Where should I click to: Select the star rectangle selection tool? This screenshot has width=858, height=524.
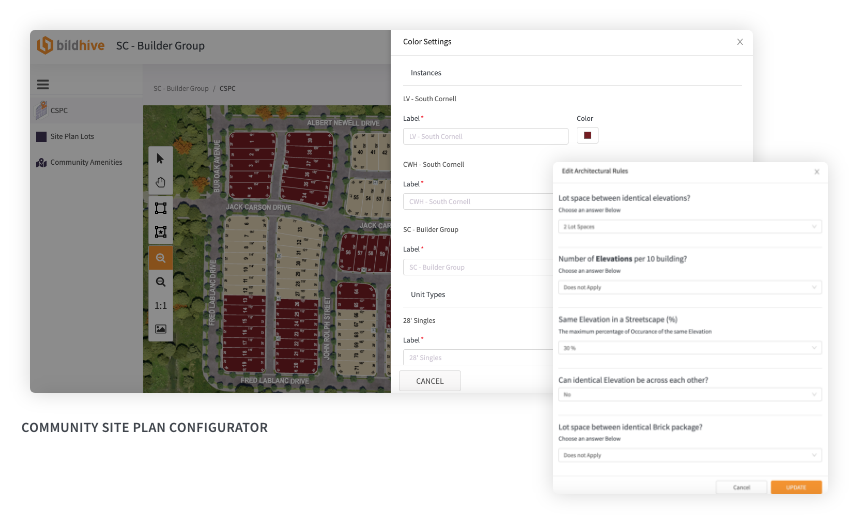160,232
